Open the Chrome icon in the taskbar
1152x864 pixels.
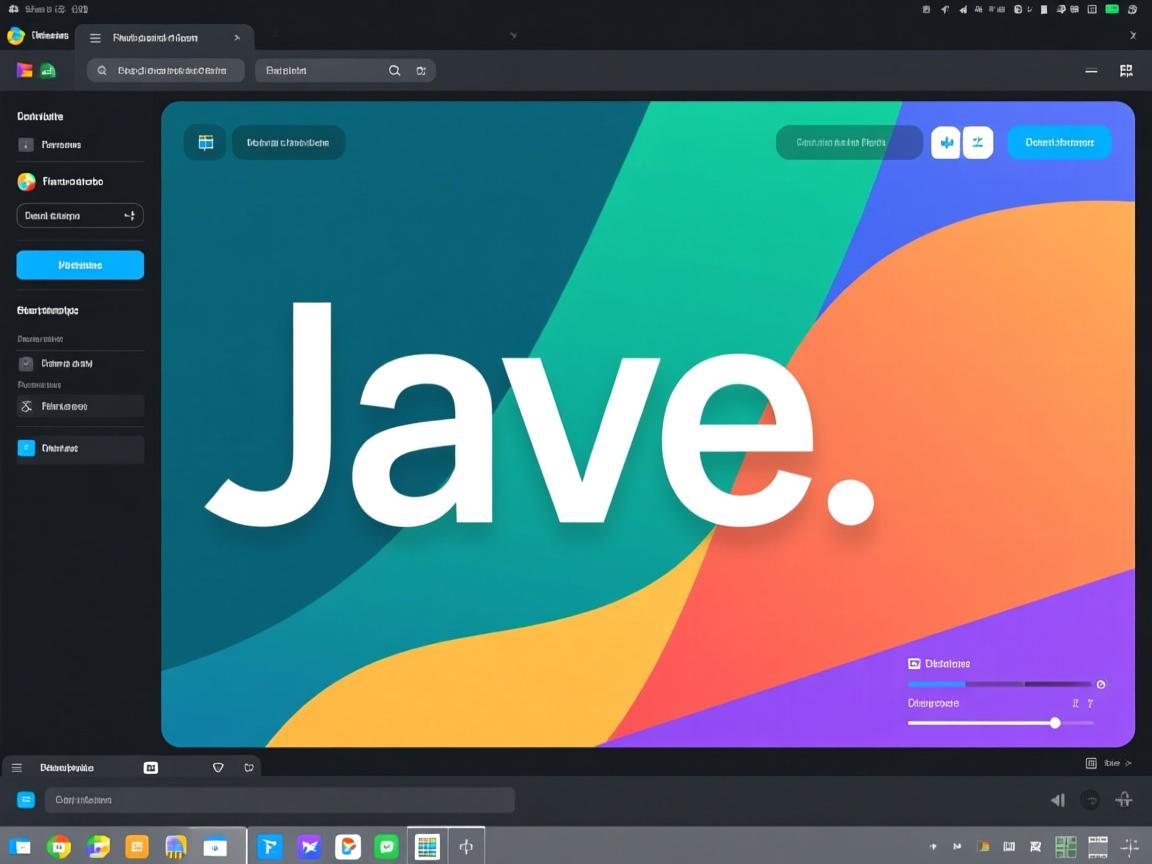point(59,846)
